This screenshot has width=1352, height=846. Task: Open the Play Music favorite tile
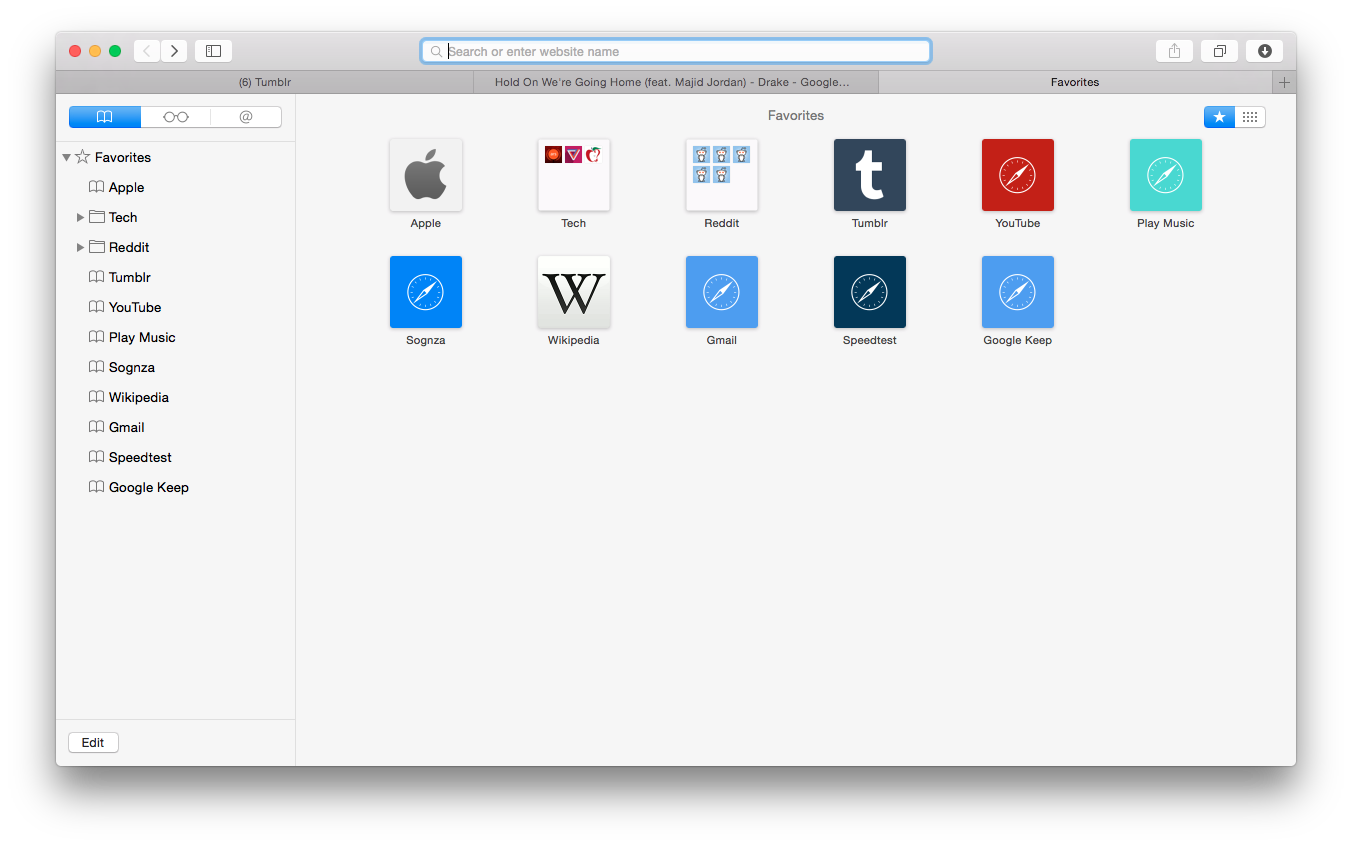point(1166,175)
